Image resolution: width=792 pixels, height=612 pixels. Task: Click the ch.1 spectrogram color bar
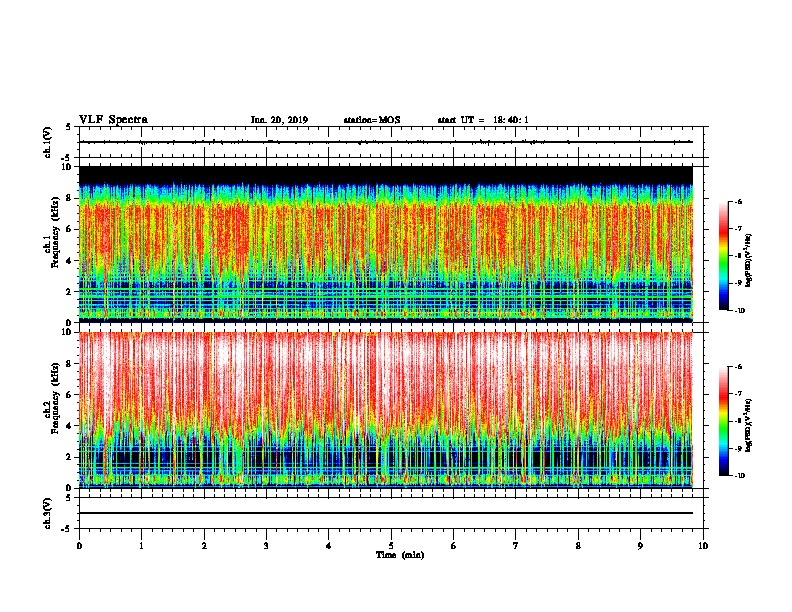(723, 256)
